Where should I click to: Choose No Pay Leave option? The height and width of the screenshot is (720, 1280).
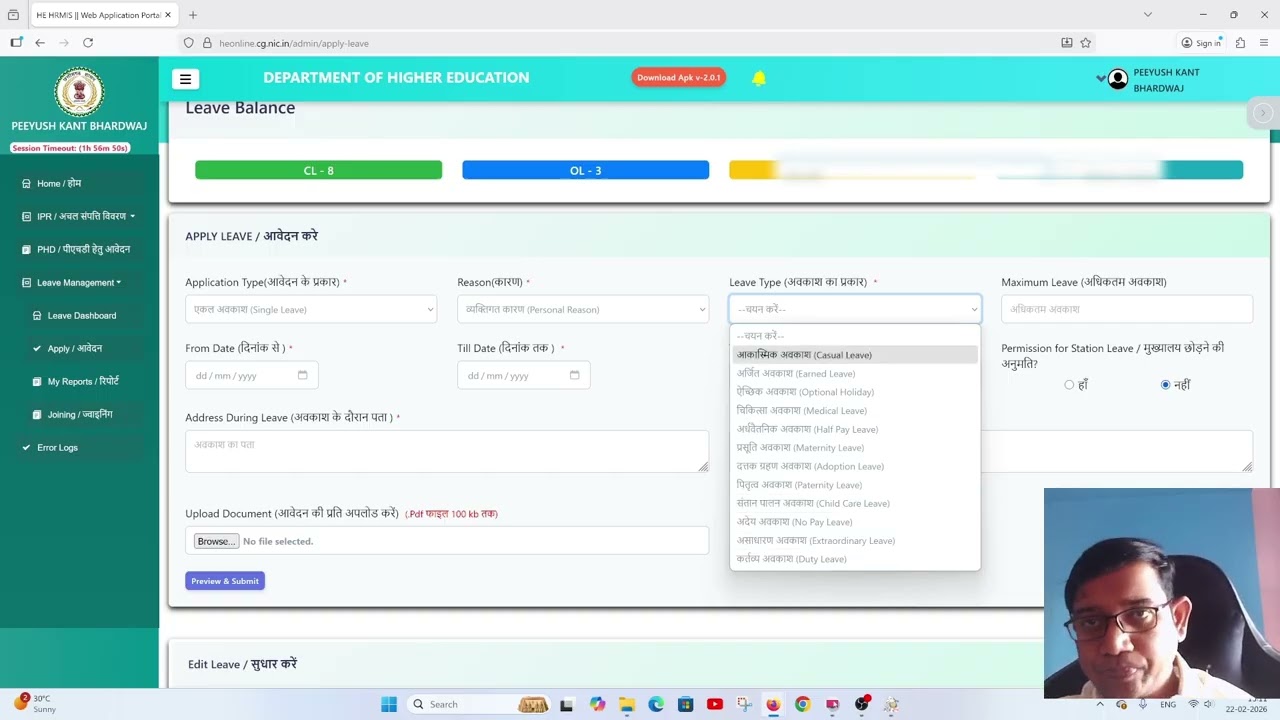point(855,522)
